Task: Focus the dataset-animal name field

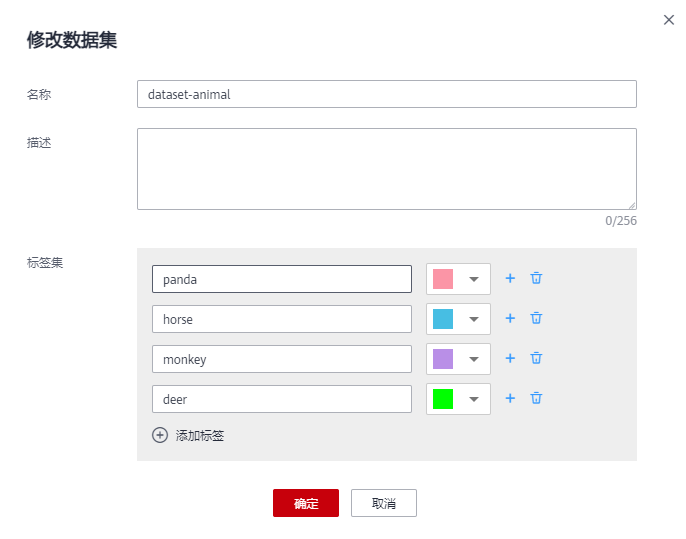Action: pyautogui.click(x=386, y=94)
